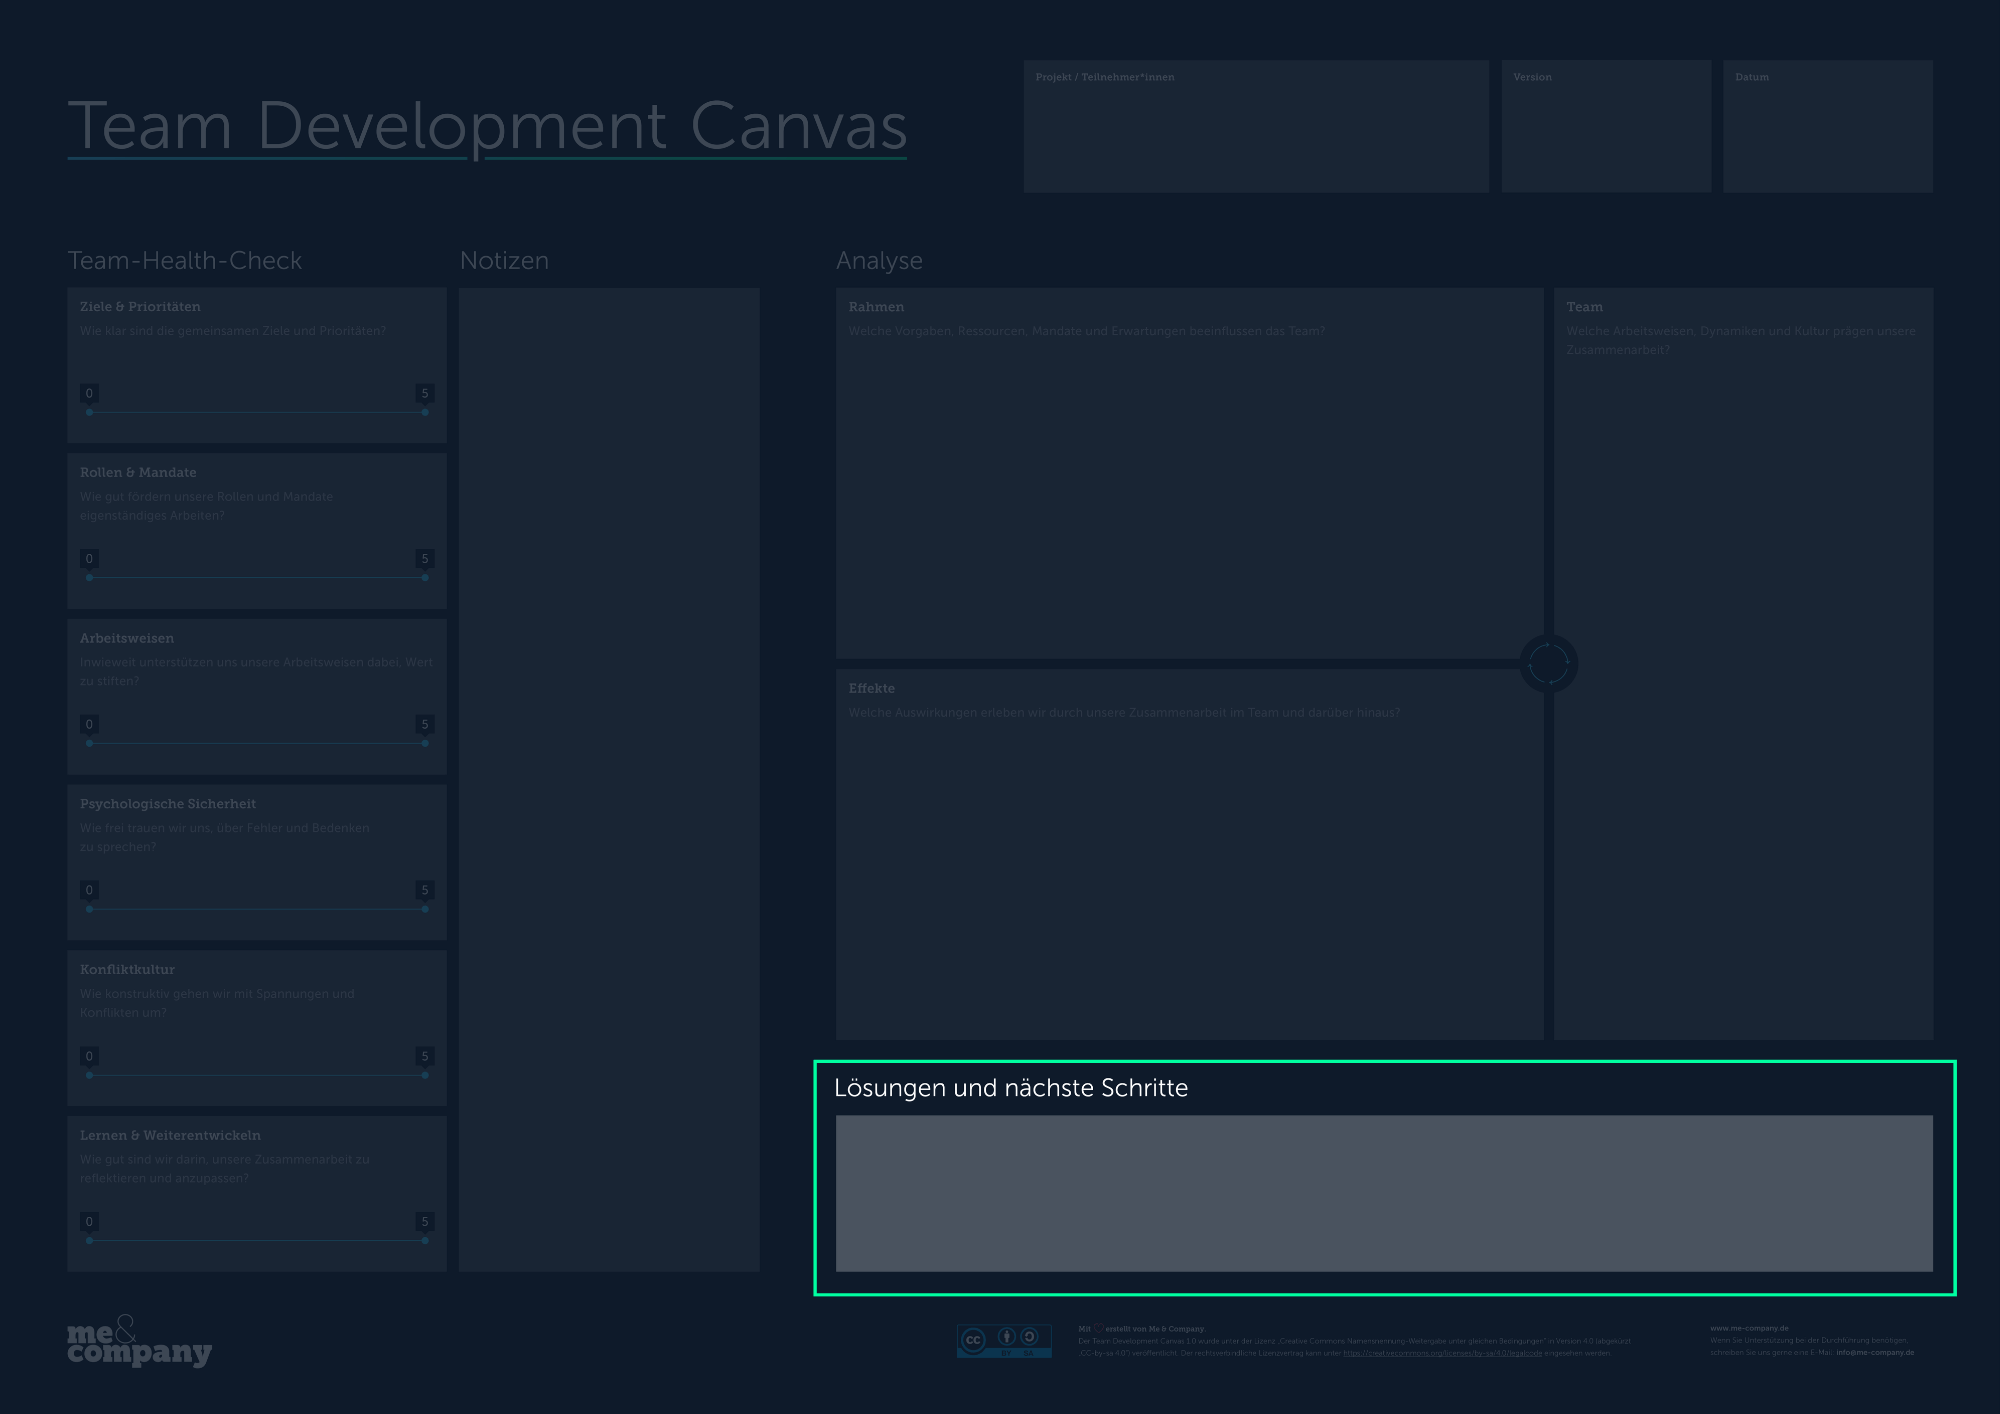Click the 5 marker on Konfliktkultur scale
Viewport: 2000px width, 1414px height.
(x=425, y=1057)
